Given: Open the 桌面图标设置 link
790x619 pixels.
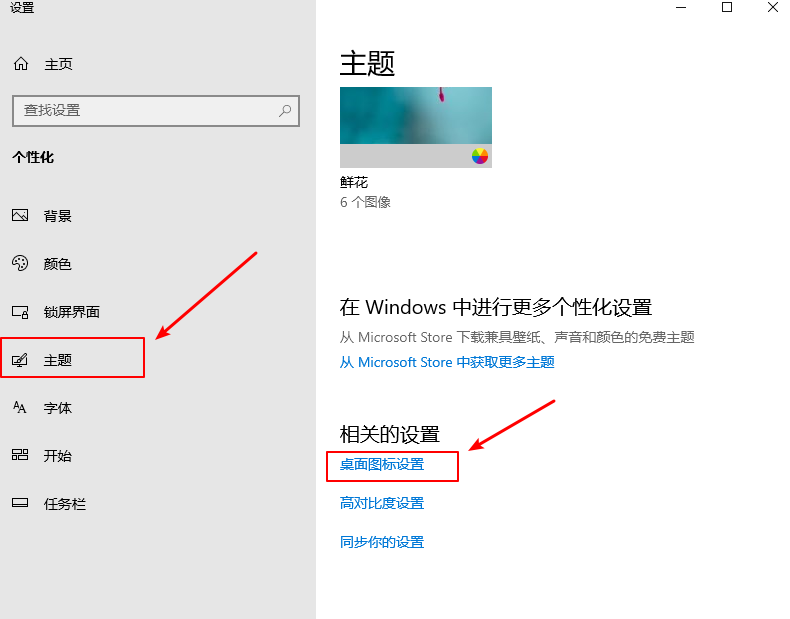Looking at the screenshot, I should (x=382, y=464).
